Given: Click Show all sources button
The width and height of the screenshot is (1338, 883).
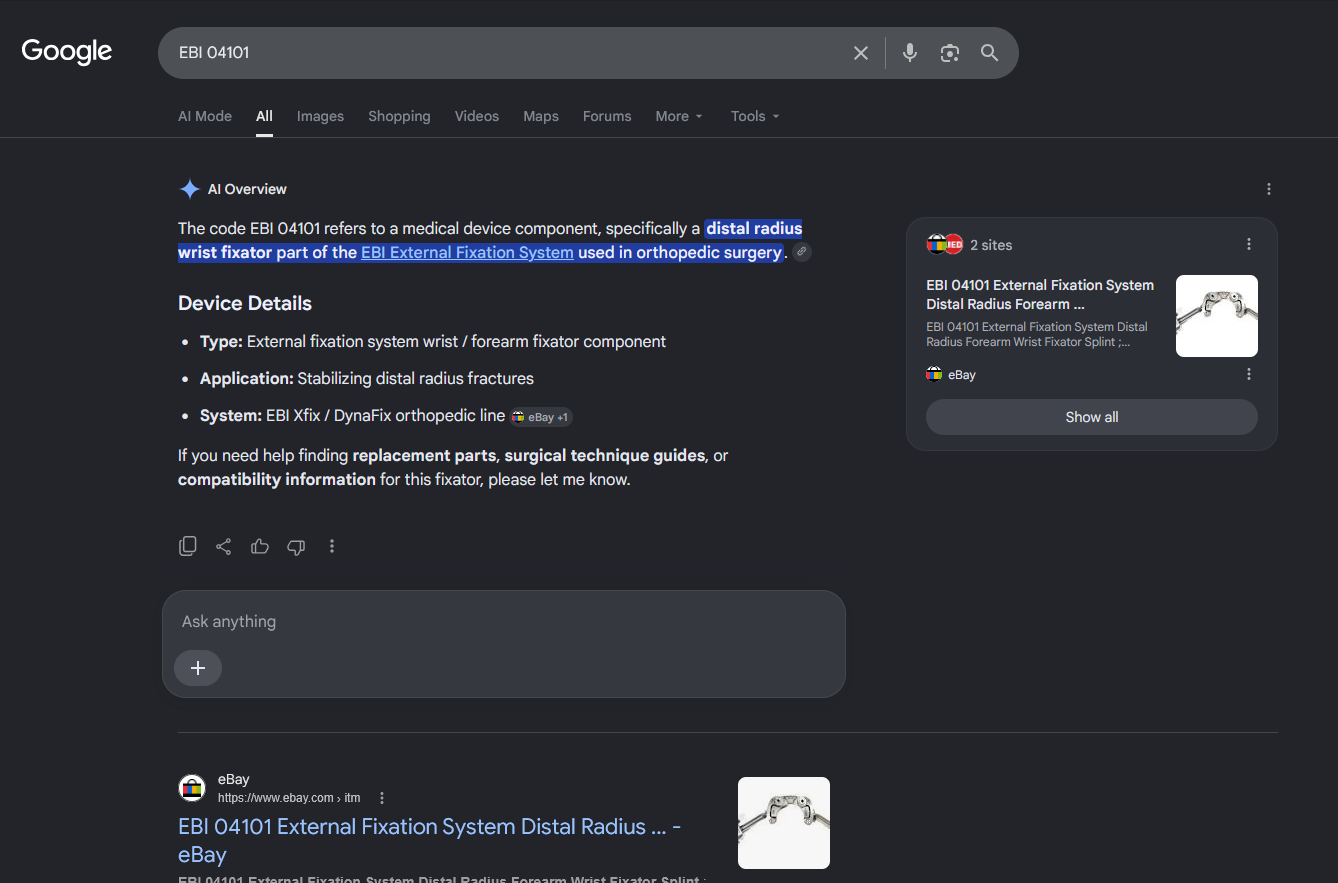Looking at the screenshot, I should click(1092, 417).
